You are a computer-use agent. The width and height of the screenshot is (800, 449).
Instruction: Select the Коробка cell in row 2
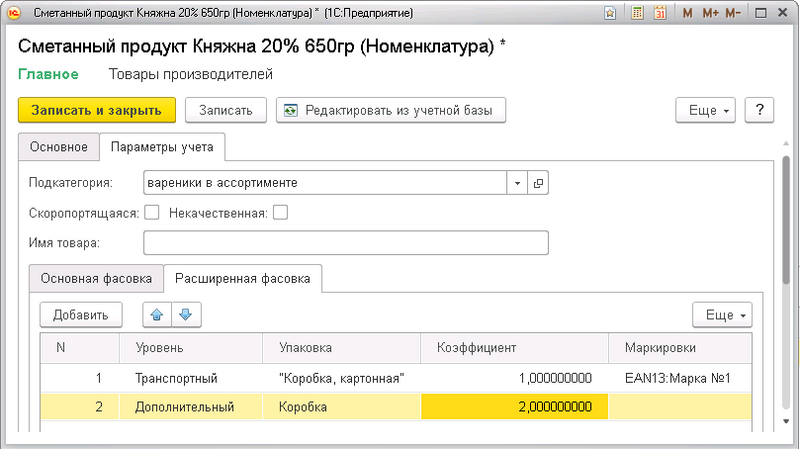(x=341, y=407)
